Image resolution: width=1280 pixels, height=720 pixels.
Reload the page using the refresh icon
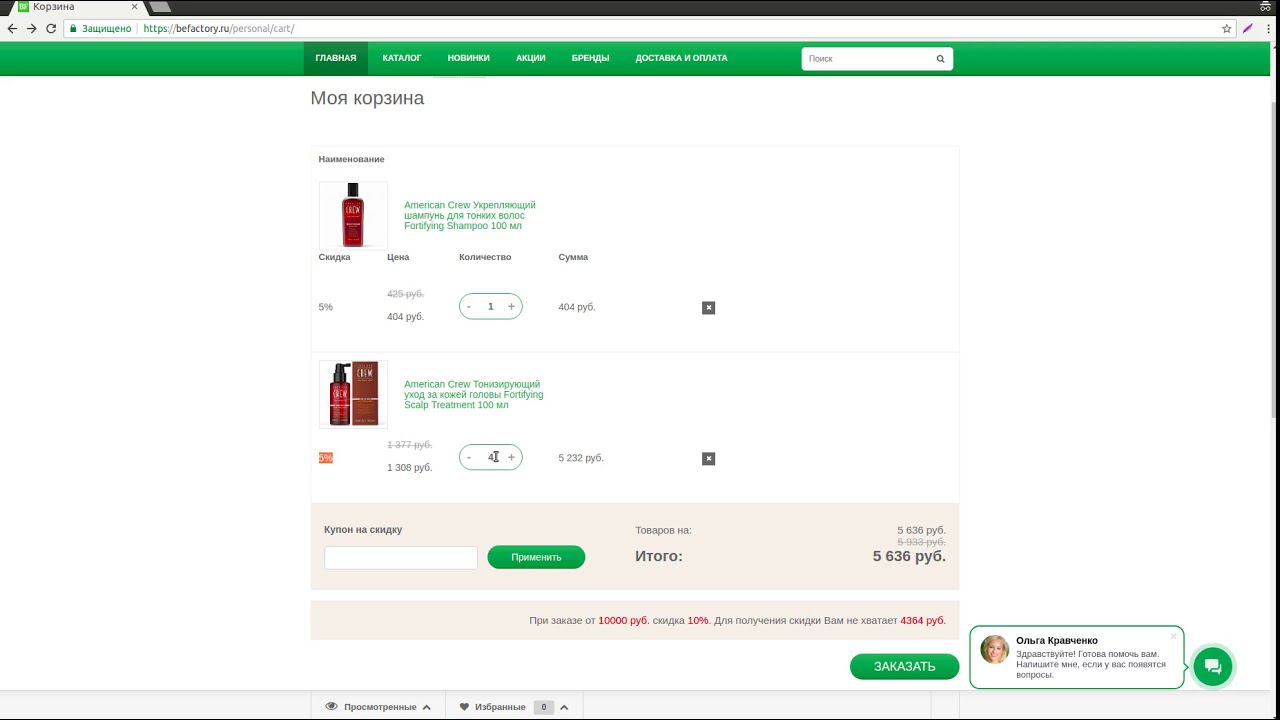pyautogui.click(x=52, y=29)
